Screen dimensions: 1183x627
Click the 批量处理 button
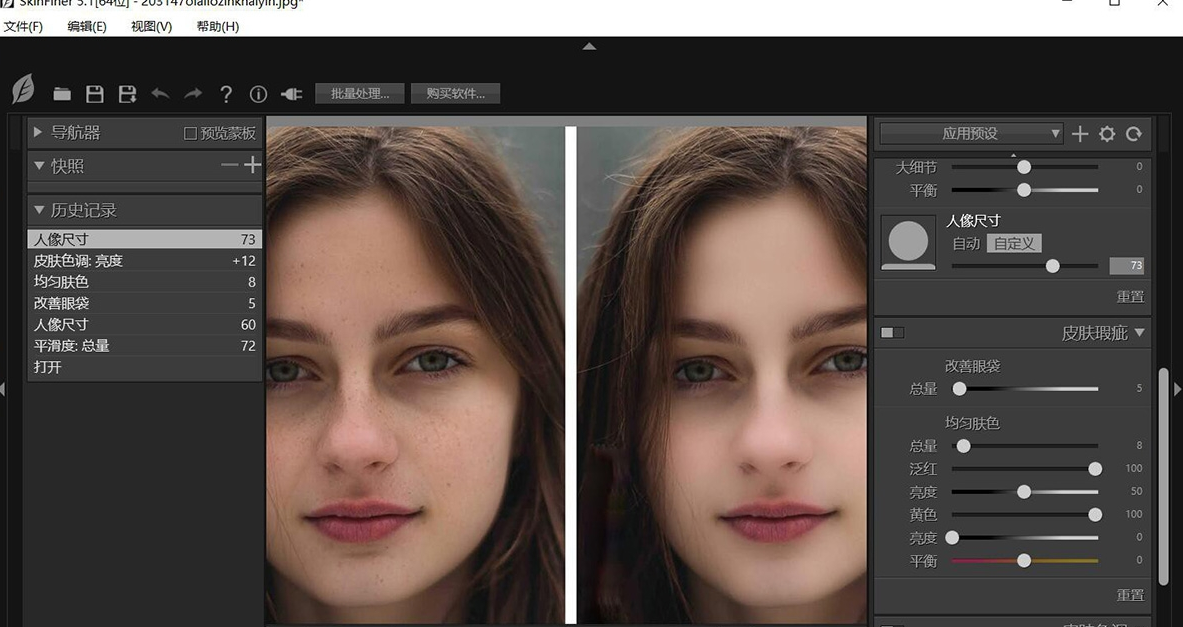360,94
